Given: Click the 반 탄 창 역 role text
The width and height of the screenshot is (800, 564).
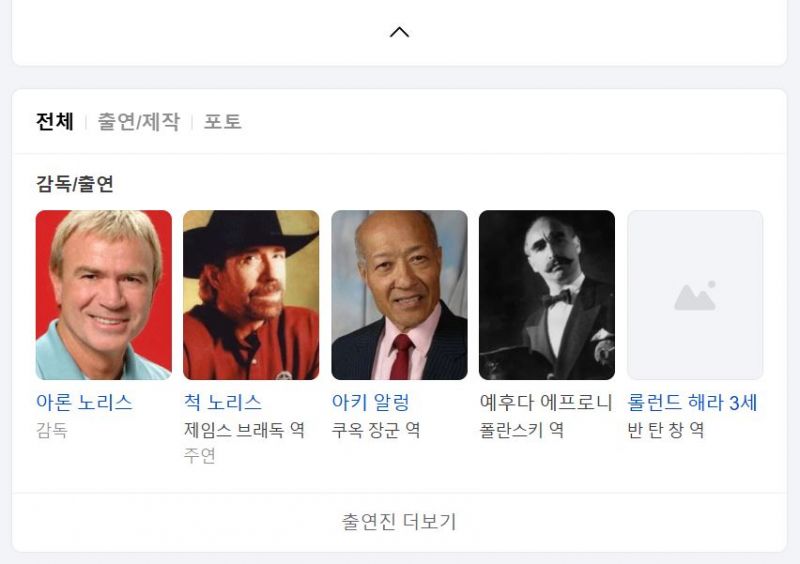Looking at the screenshot, I should pyautogui.click(x=666, y=430).
